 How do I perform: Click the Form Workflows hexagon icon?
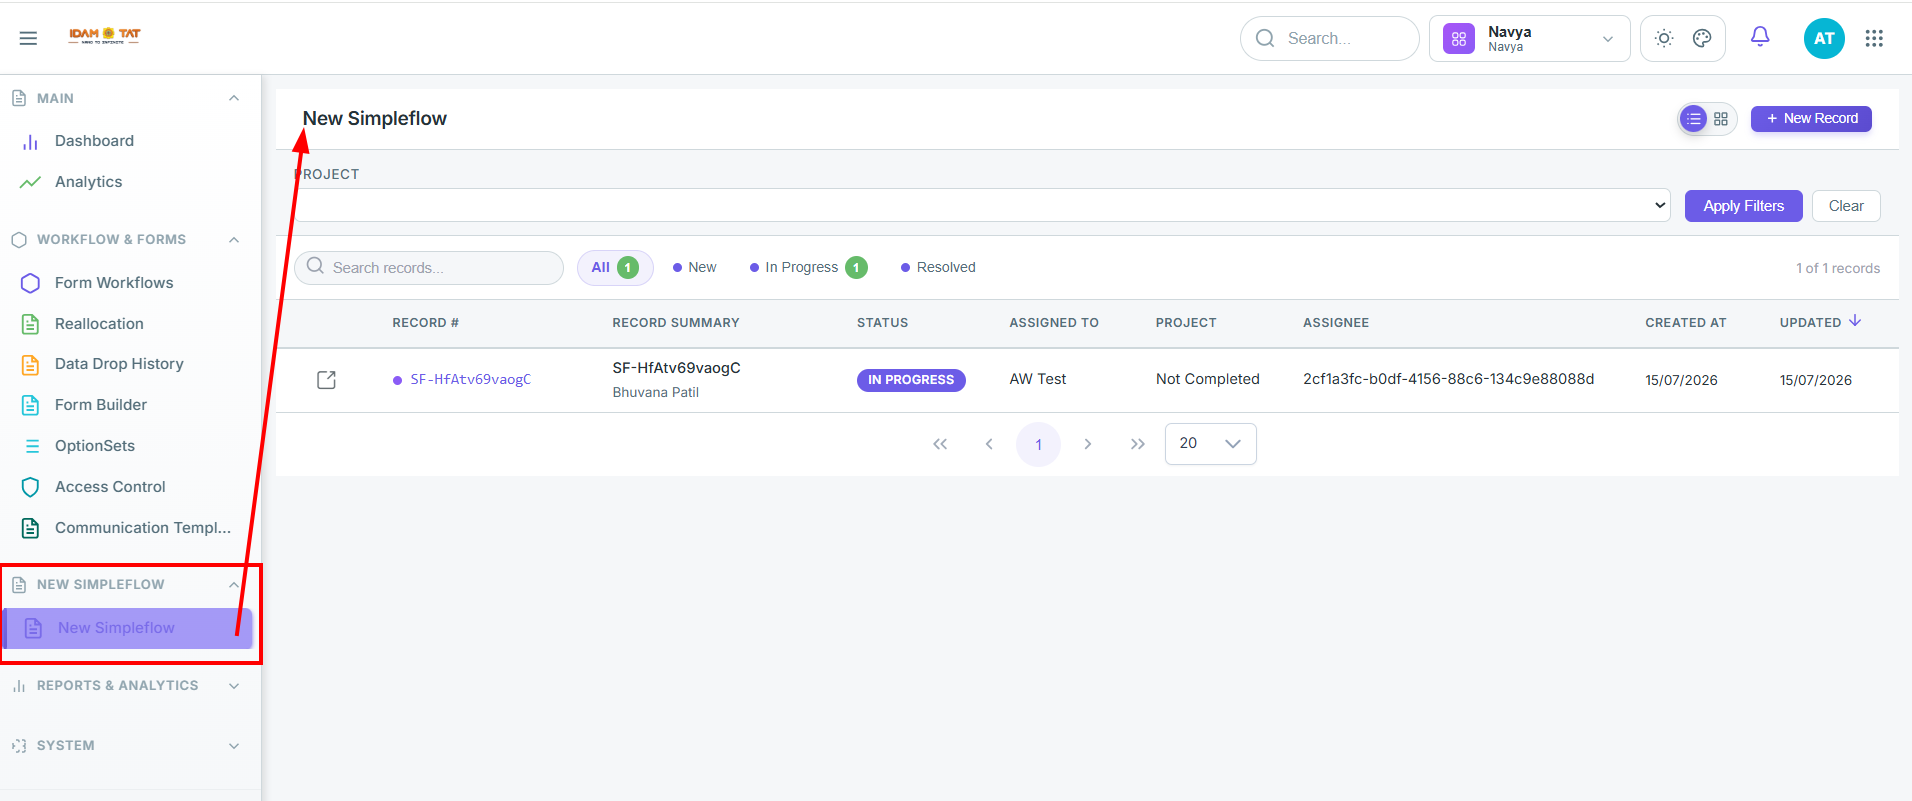point(30,283)
